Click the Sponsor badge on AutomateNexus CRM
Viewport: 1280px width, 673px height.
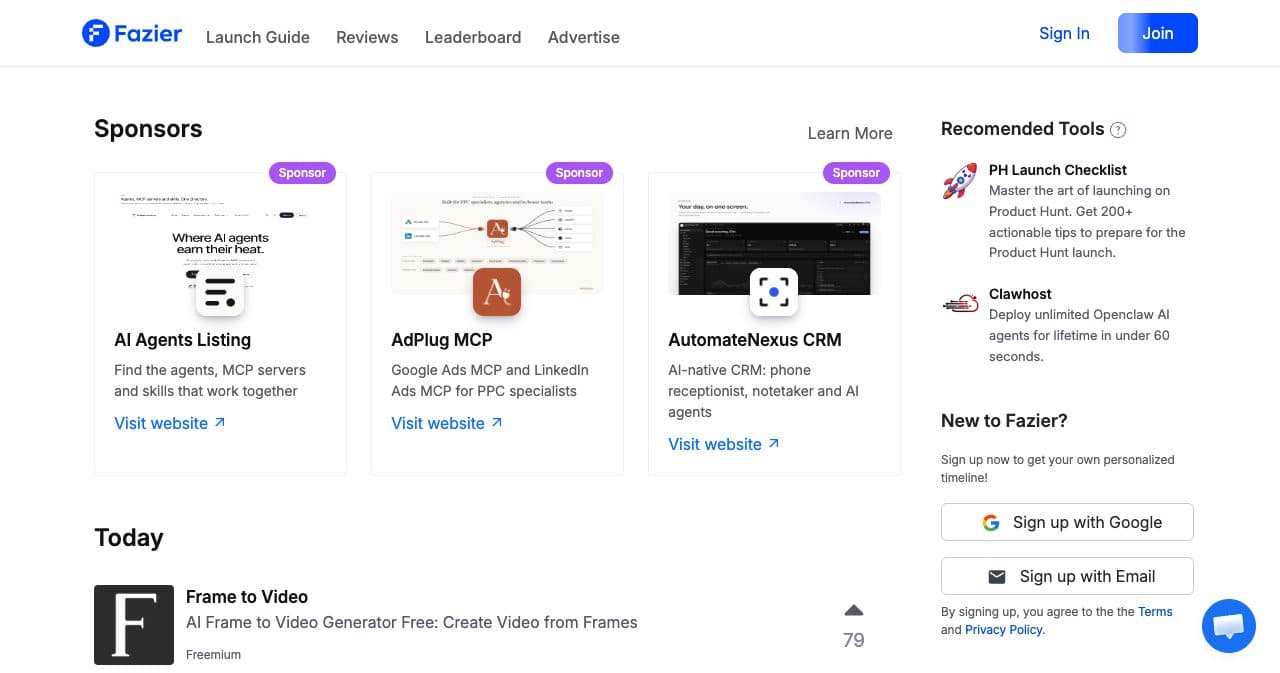tap(856, 172)
